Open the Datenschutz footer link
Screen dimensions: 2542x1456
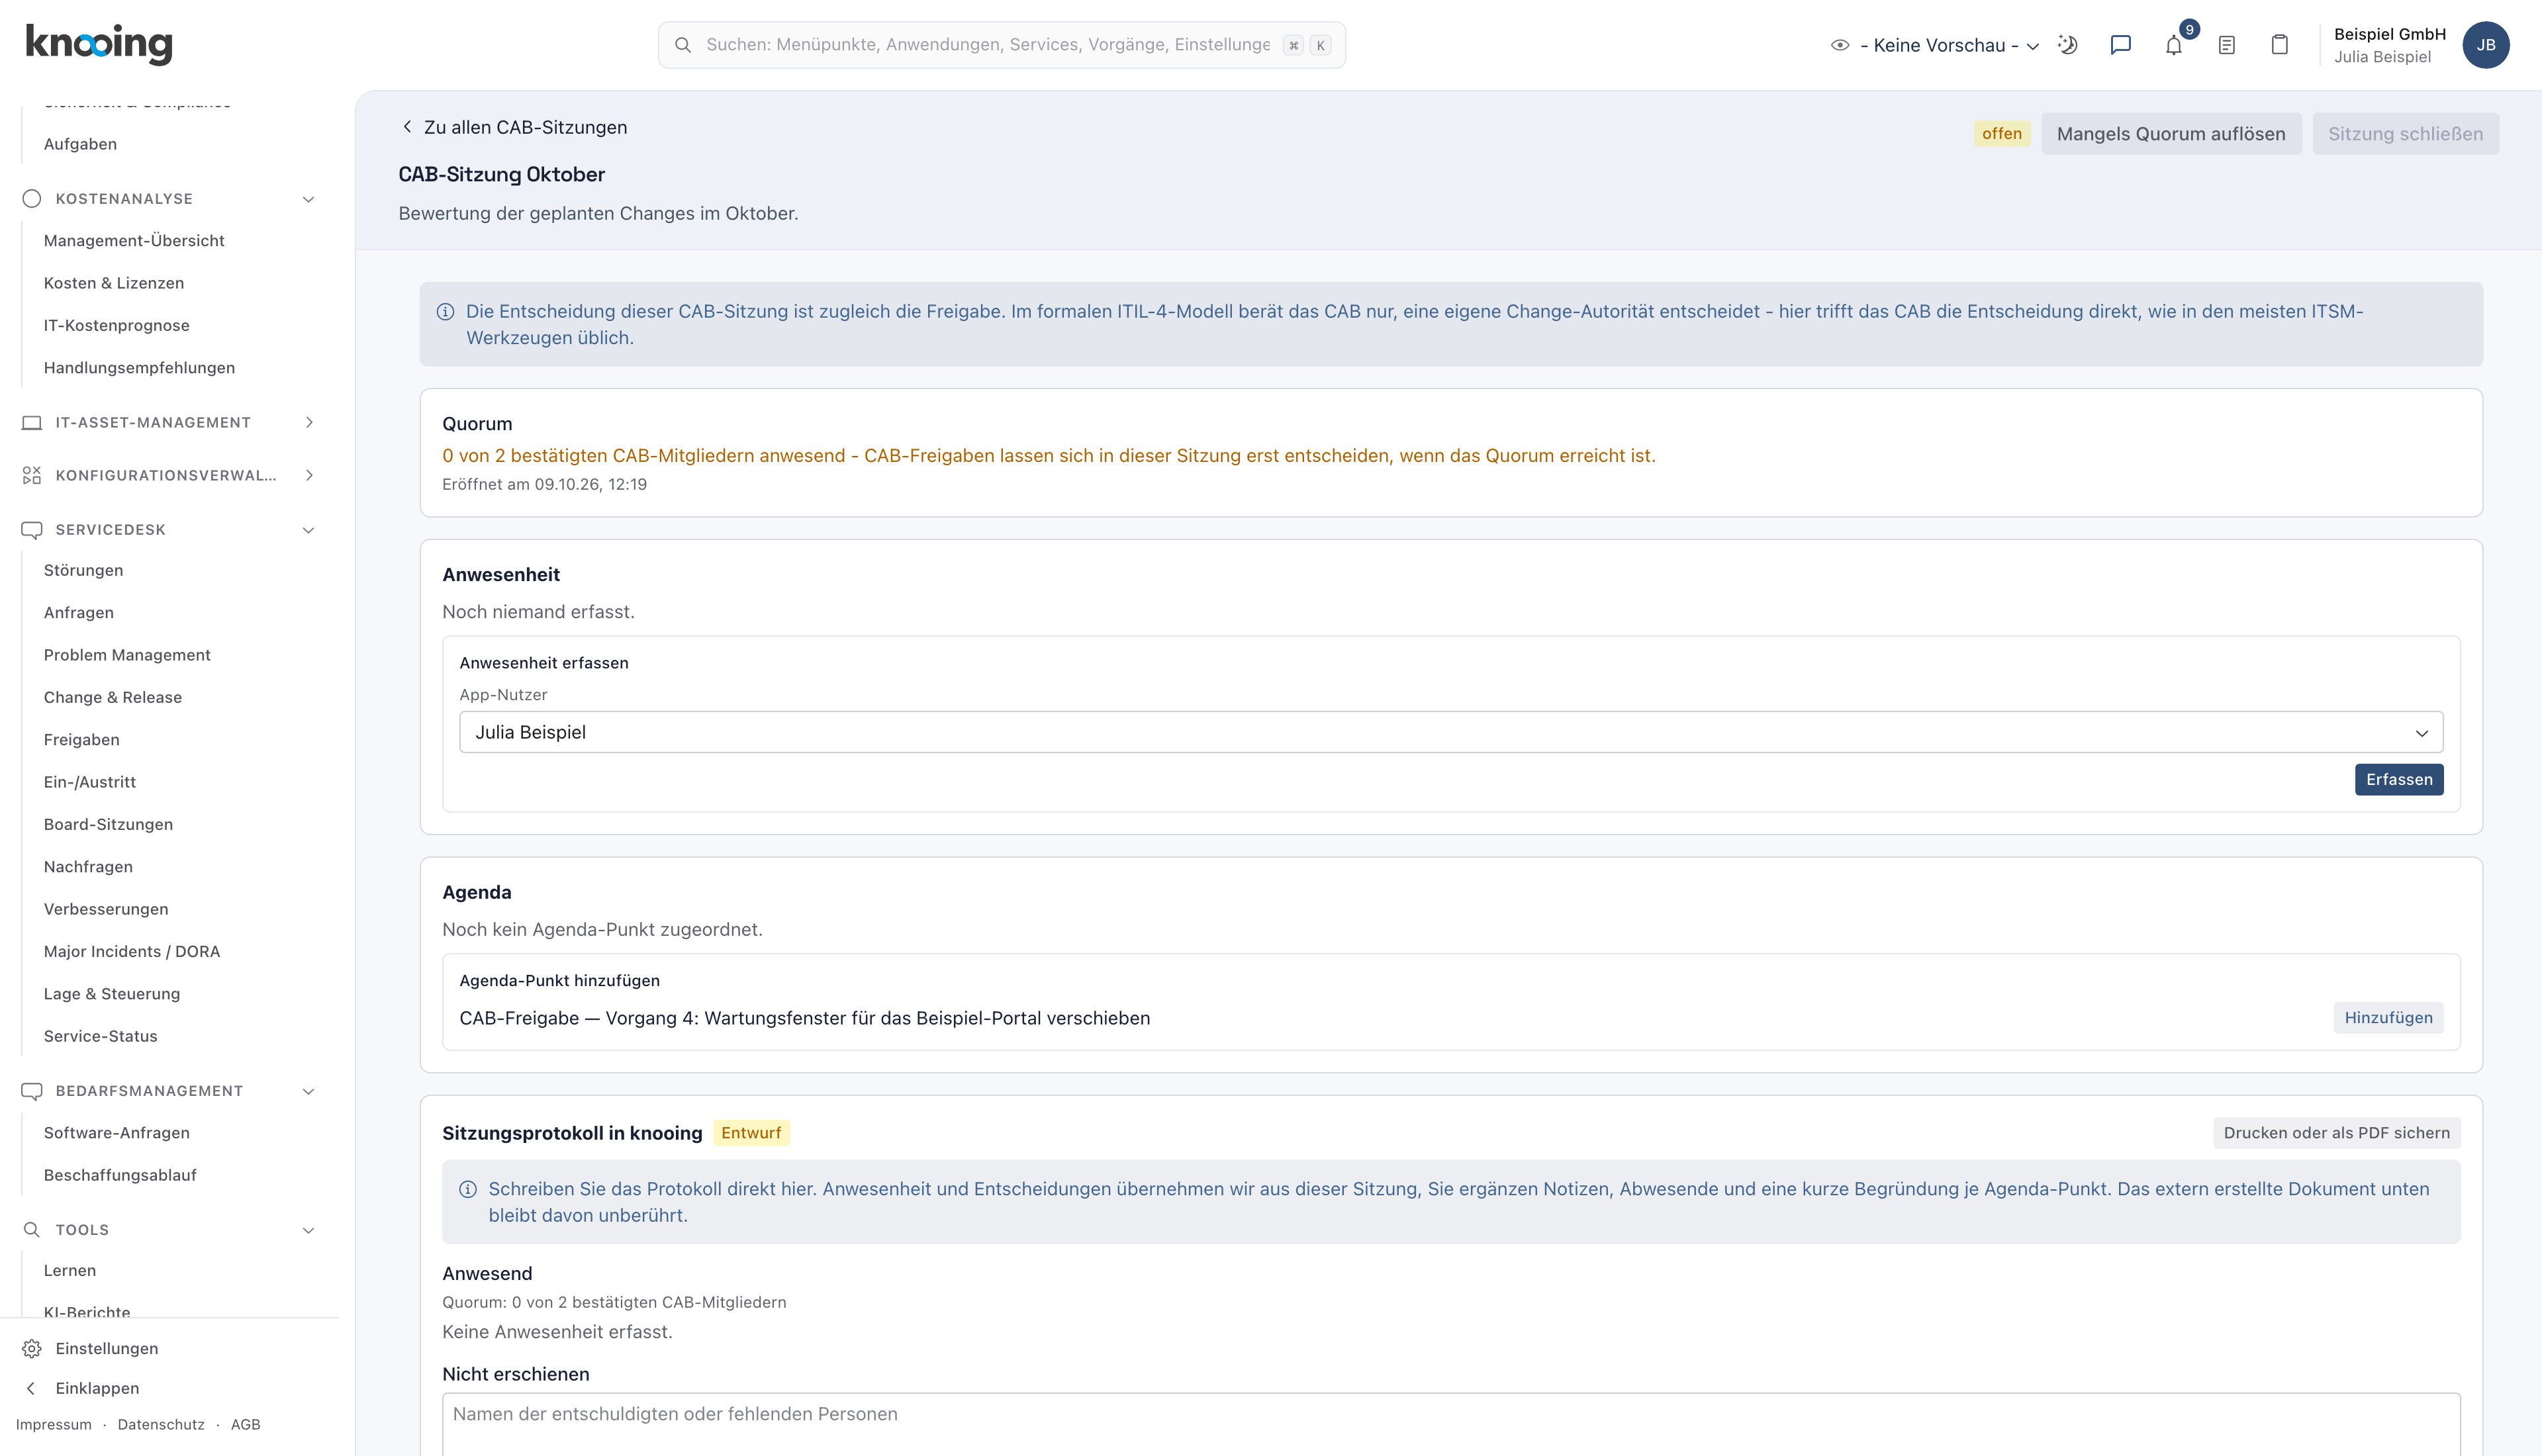161,1425
